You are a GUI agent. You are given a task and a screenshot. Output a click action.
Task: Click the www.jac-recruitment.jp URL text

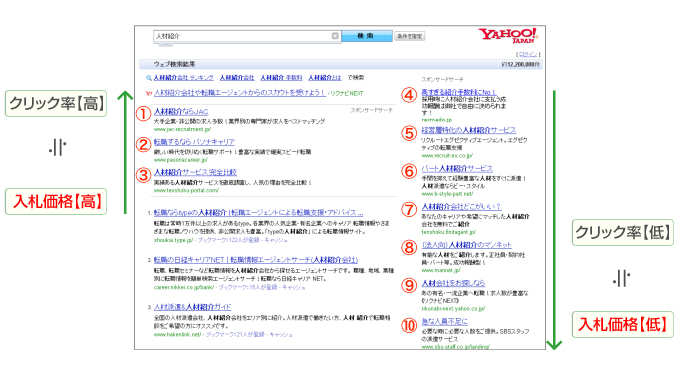click(x=182, y=129)
